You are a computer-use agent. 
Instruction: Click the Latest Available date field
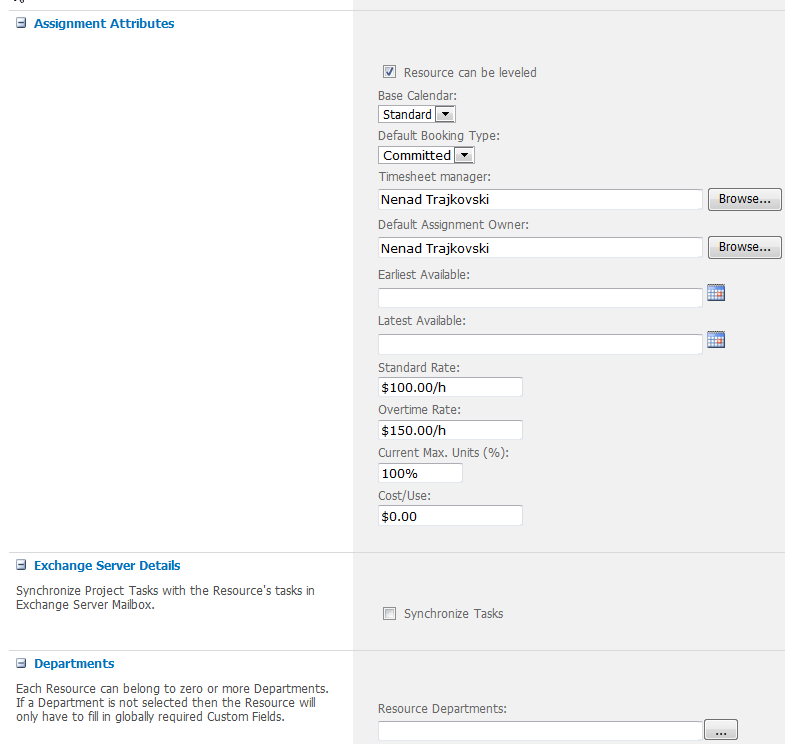540,344
